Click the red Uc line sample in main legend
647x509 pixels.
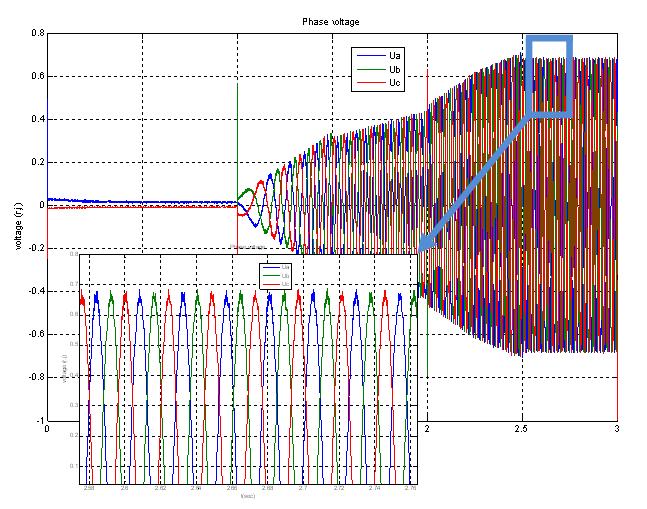[371, 83]
